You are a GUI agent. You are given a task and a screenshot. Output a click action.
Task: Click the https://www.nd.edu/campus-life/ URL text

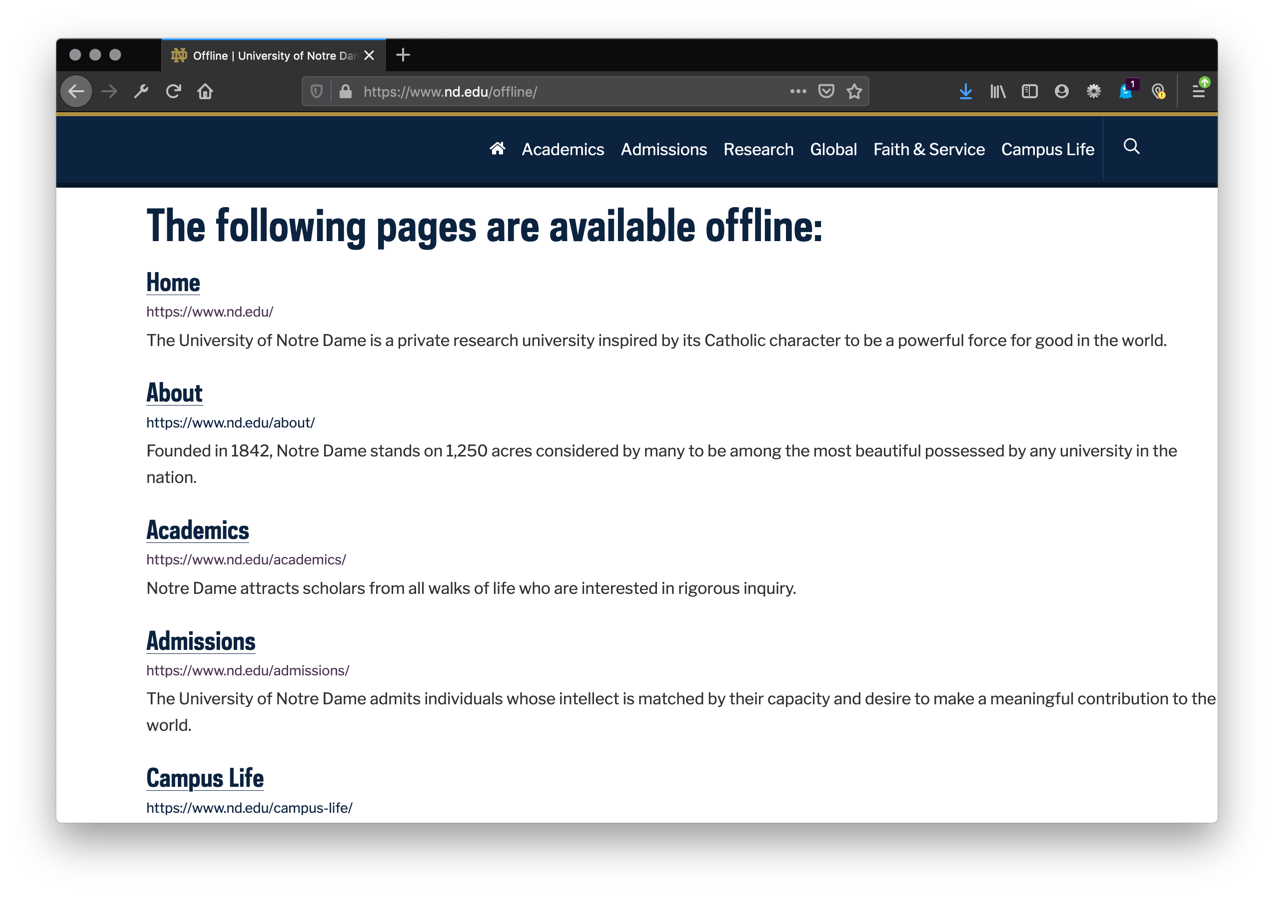coord(250,808)
